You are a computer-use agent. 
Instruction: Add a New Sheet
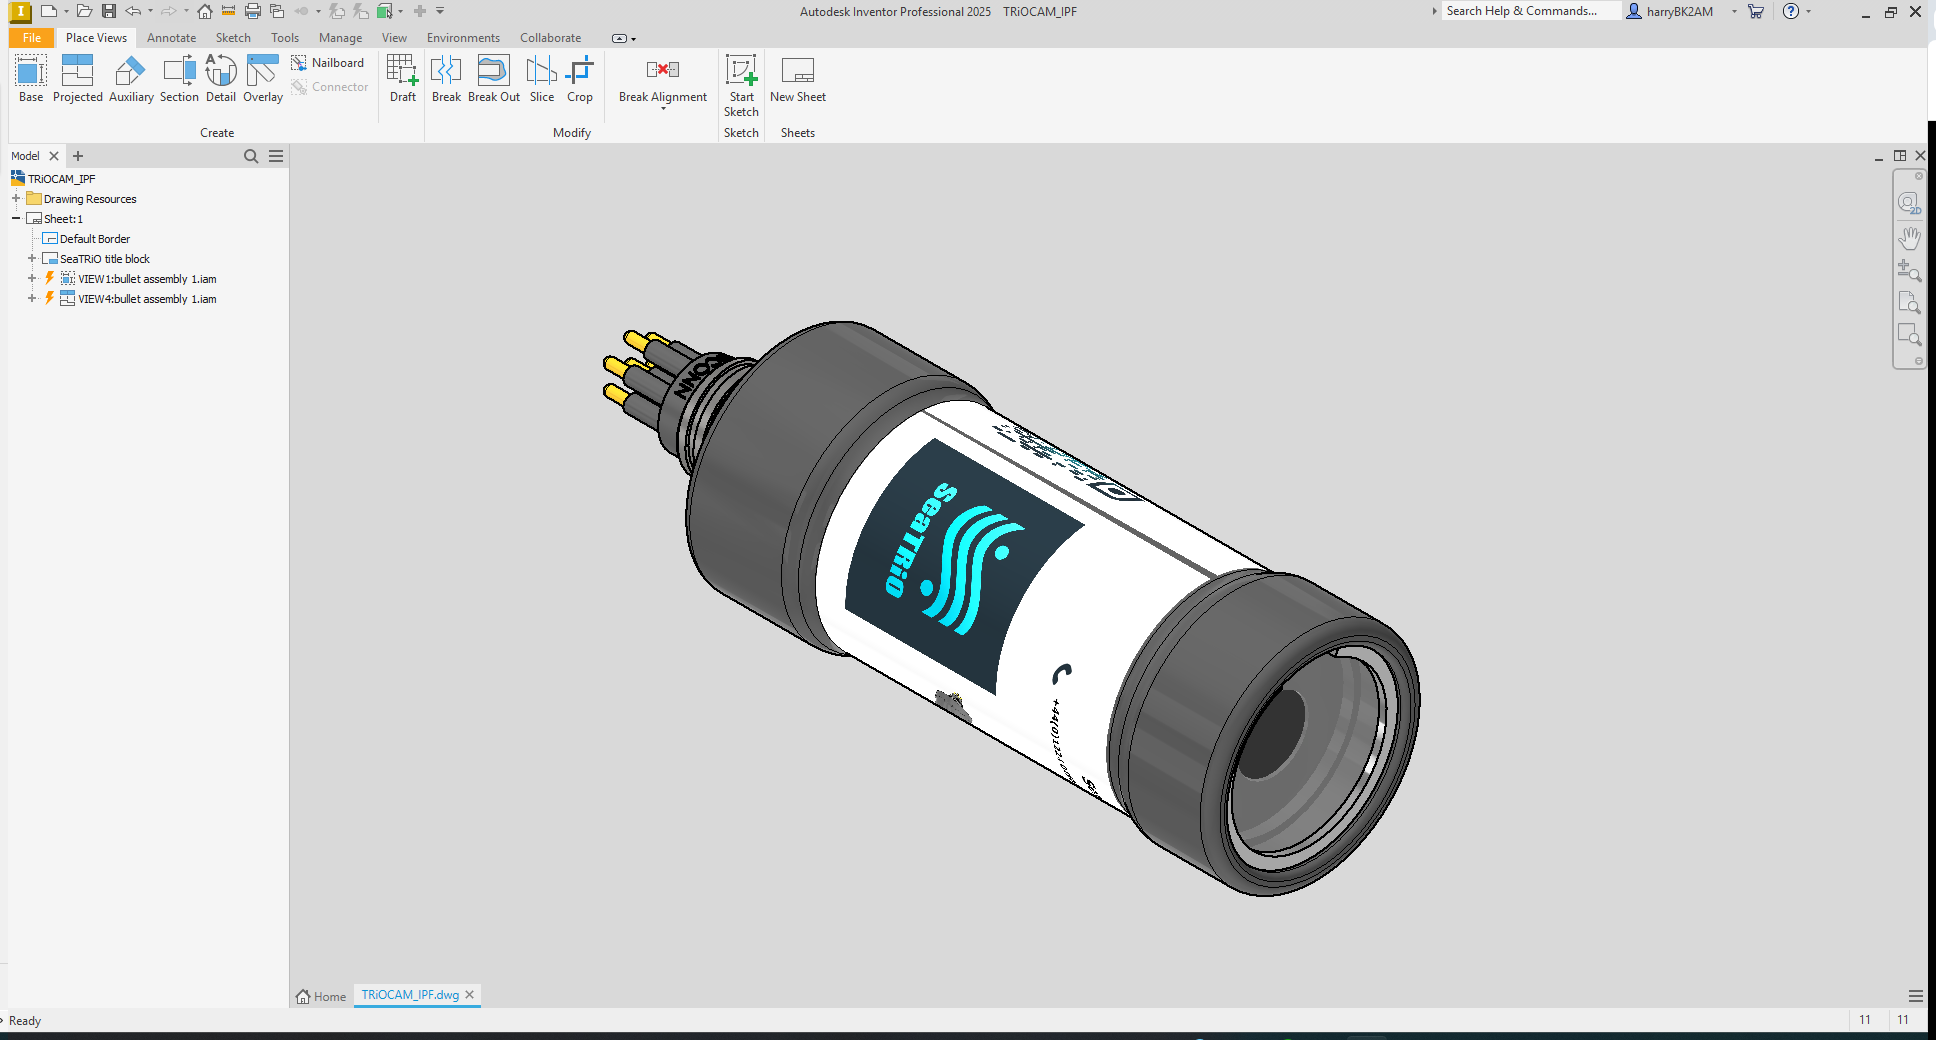coord(798,79)
